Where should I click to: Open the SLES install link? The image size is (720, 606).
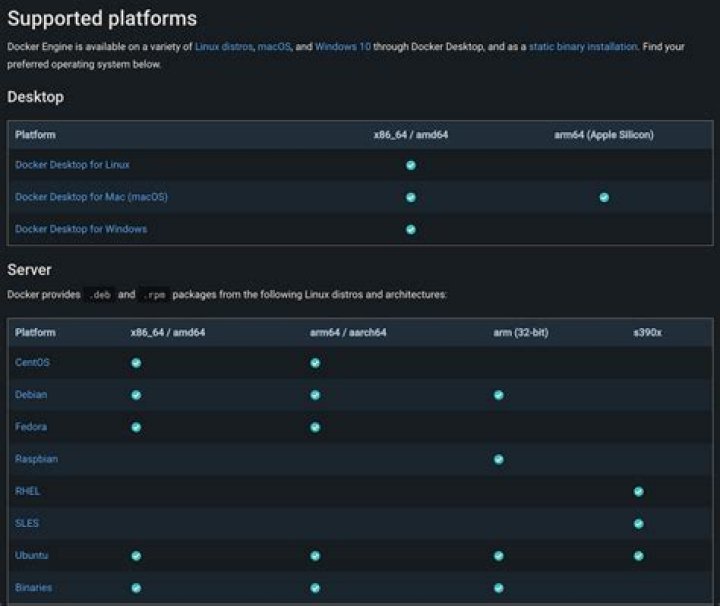[x=27, y=523]
